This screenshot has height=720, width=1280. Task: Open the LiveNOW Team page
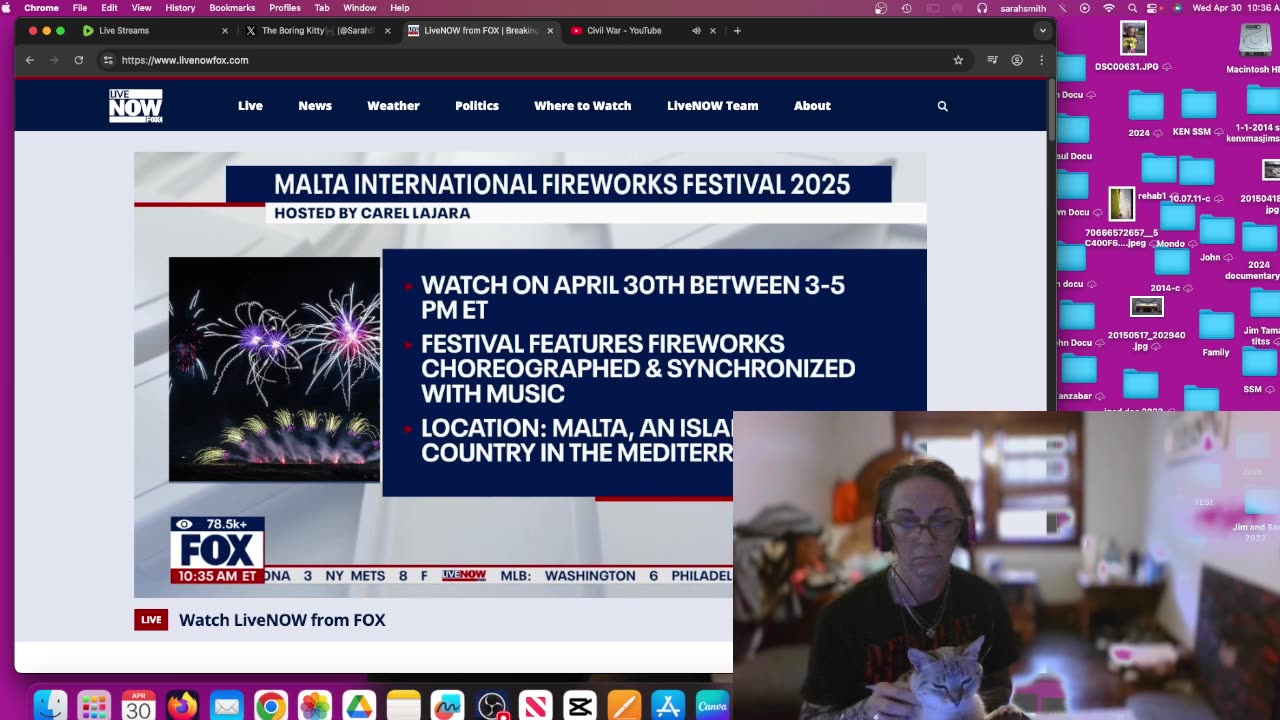pyautogui.click(x=712, y=105)
